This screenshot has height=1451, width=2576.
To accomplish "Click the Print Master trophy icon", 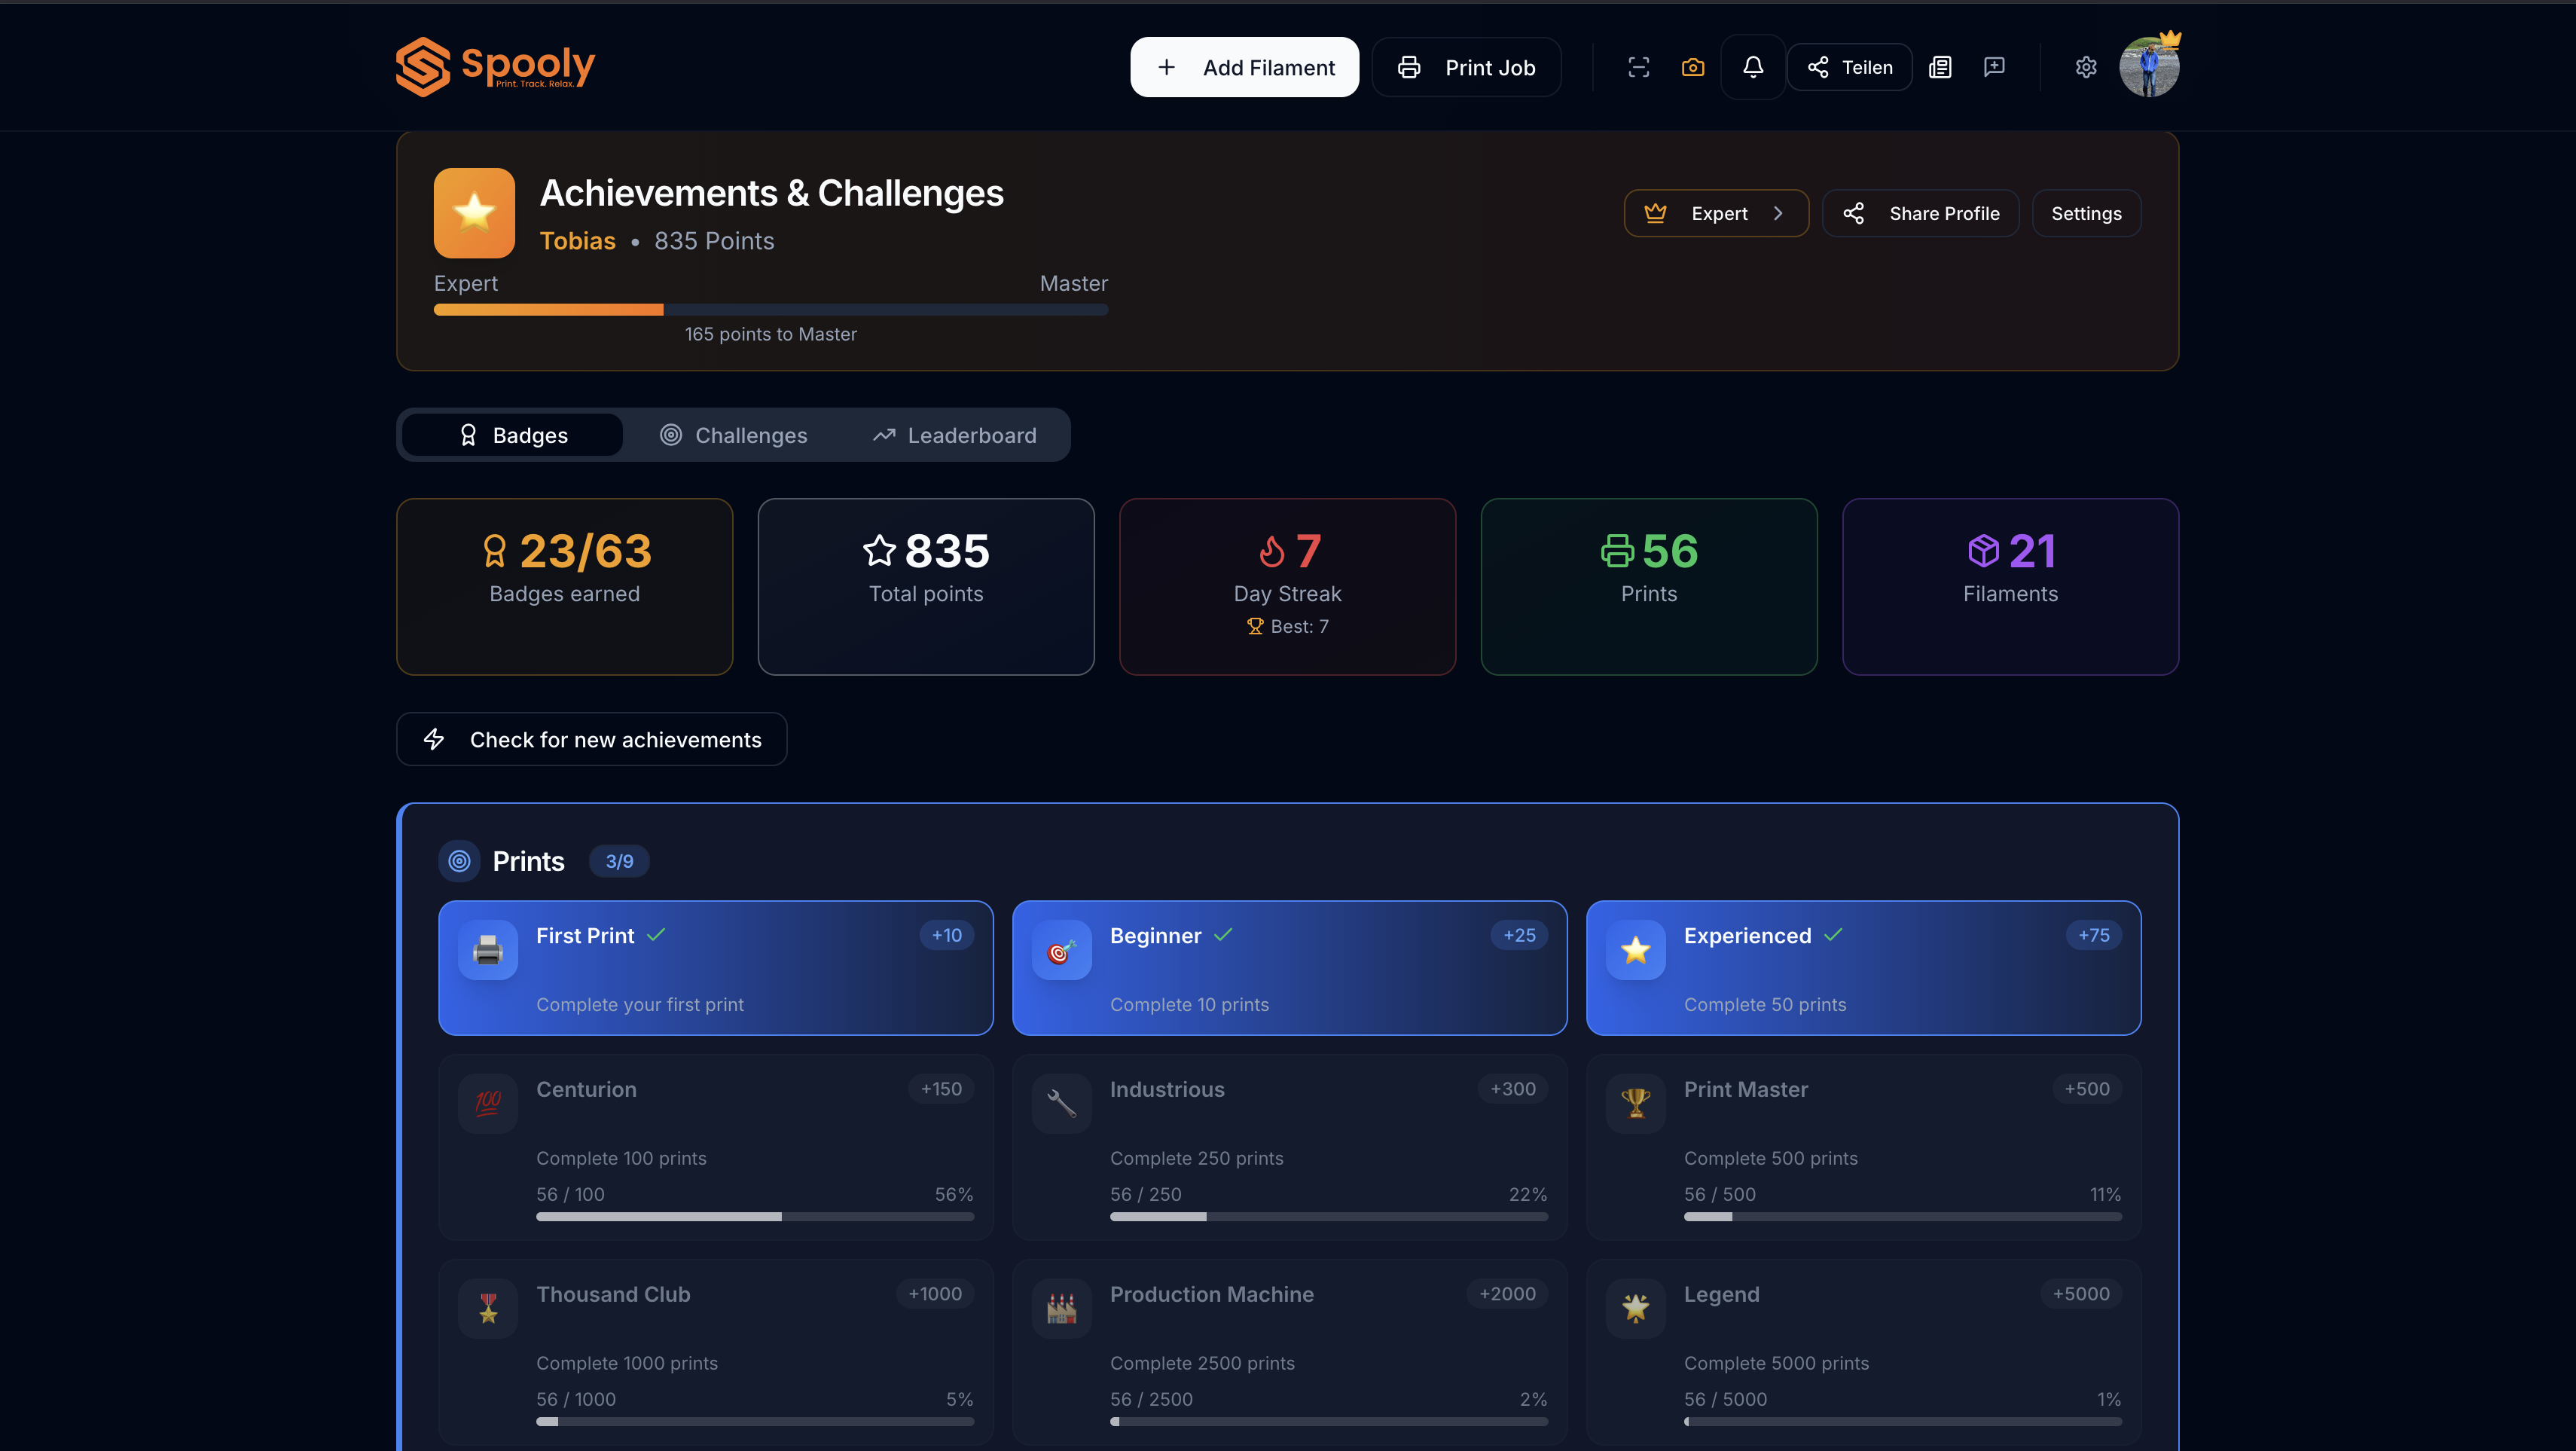I will click(x=1635, y=1103).
